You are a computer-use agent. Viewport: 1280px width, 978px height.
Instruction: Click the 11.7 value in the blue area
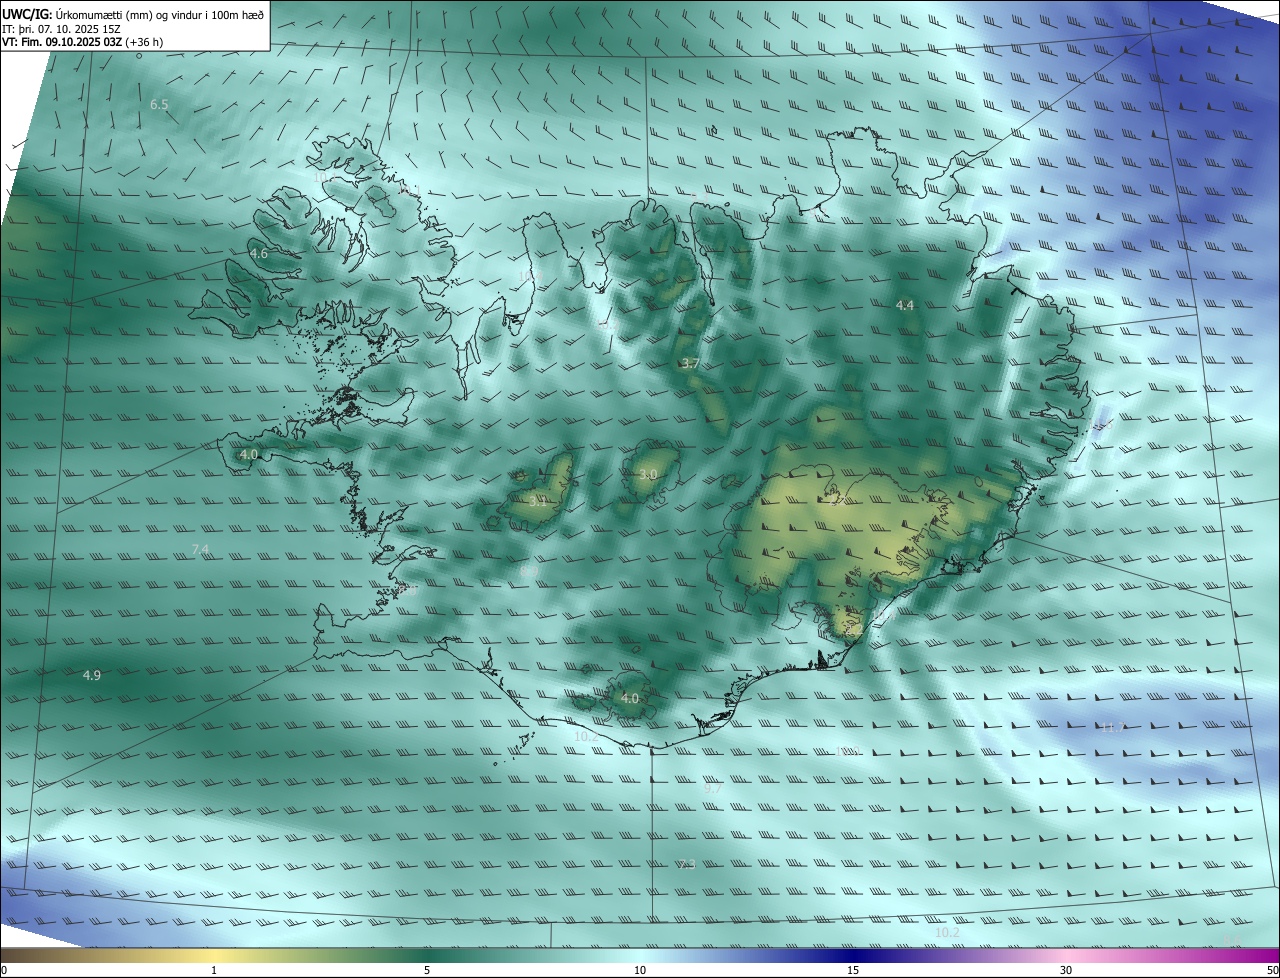tap(1112, 727)
